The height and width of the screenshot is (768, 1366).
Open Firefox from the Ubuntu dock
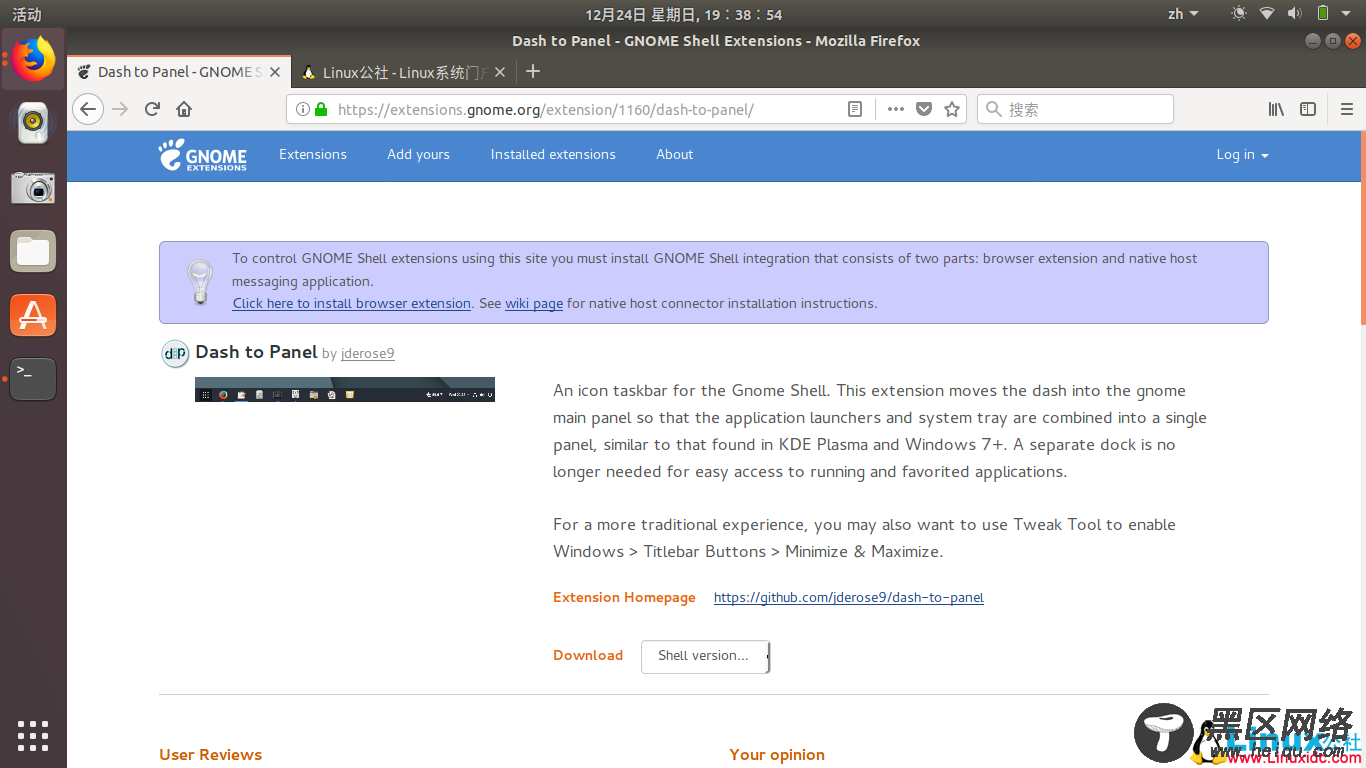click(x=34, y=59)
